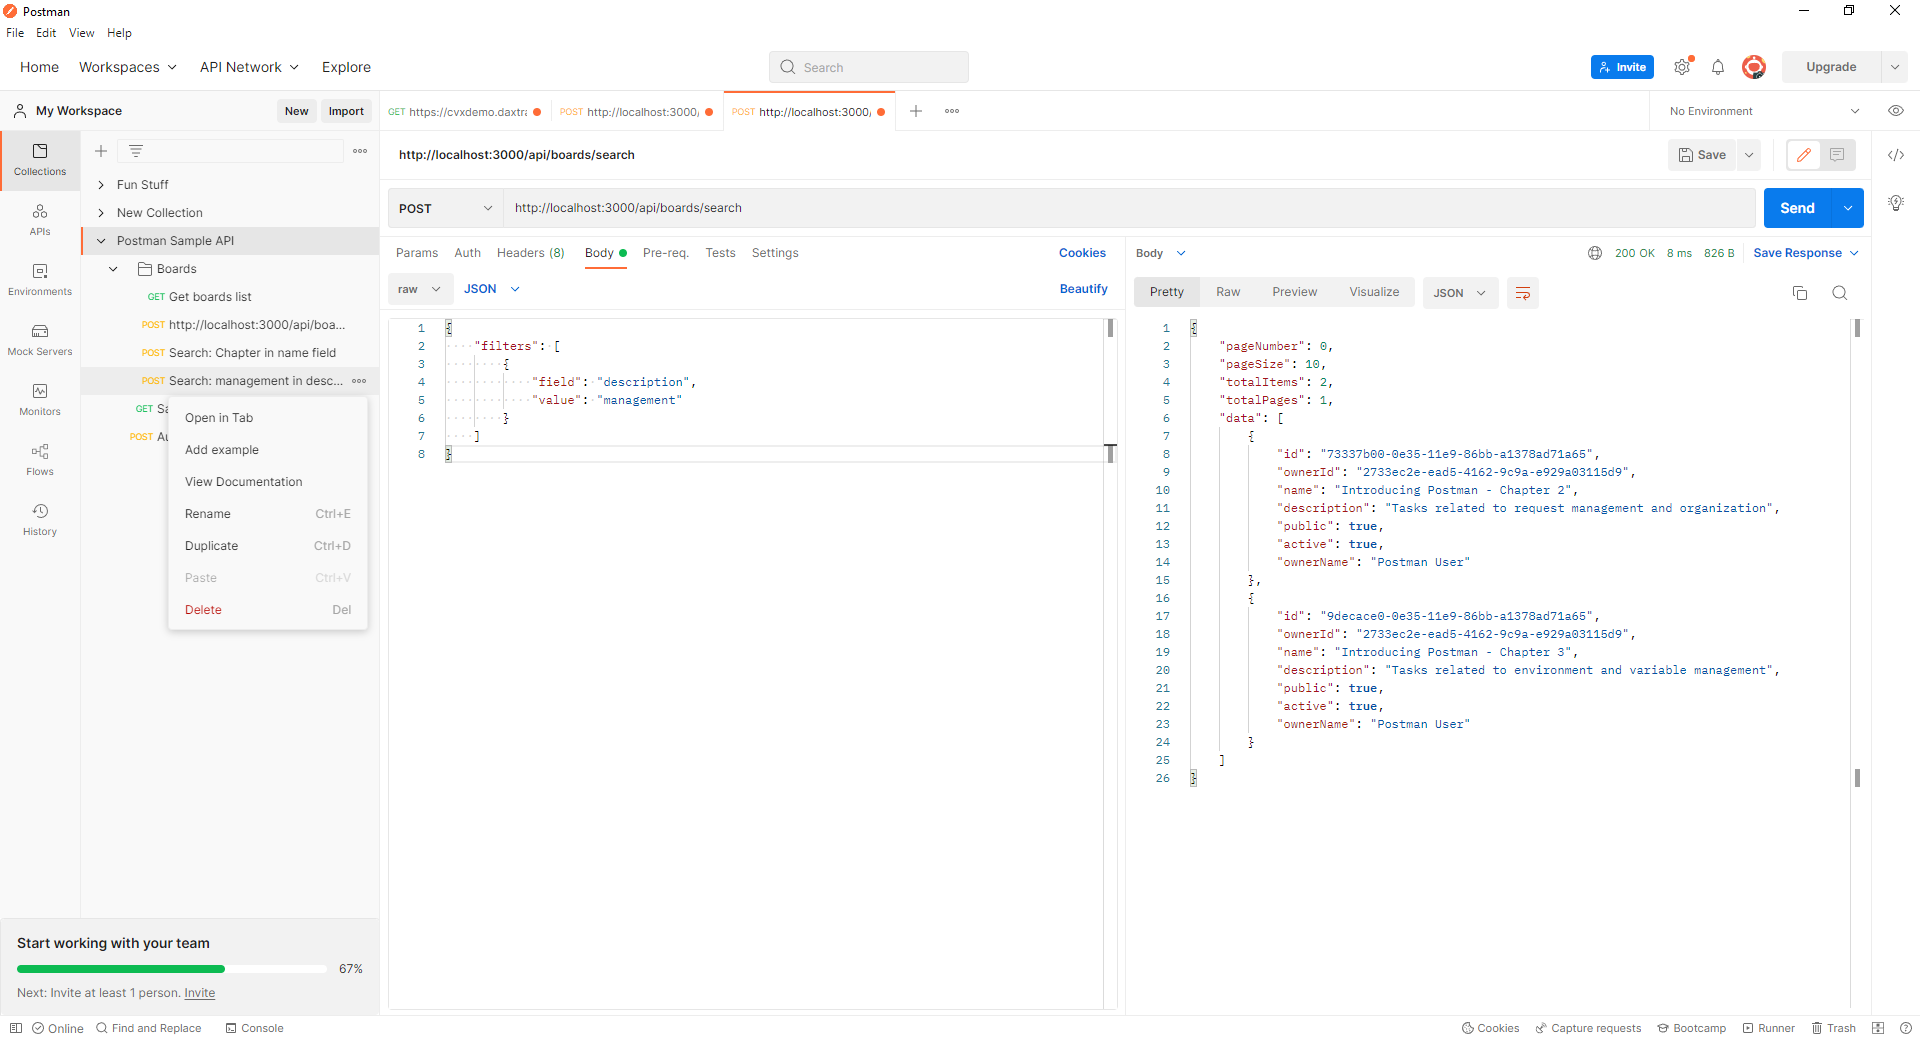Viewport: 1920px width, 1040px height.
Task: Open the Save options dropdown arrow
Action: coord(1749,155)
